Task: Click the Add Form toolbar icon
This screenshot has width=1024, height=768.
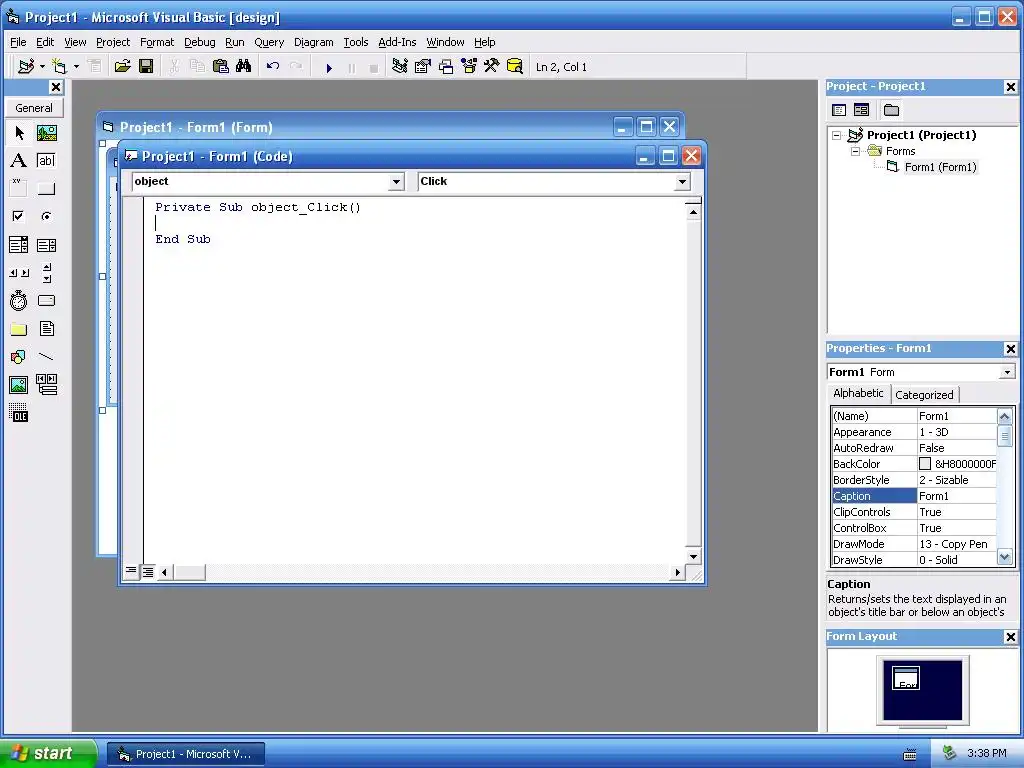Action: (x=59, y=67)
